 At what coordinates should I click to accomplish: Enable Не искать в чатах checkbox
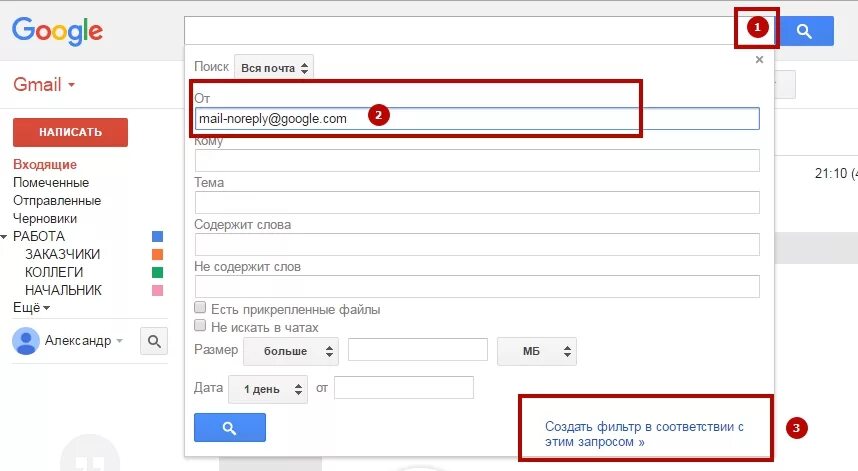(x=200, y=326)
